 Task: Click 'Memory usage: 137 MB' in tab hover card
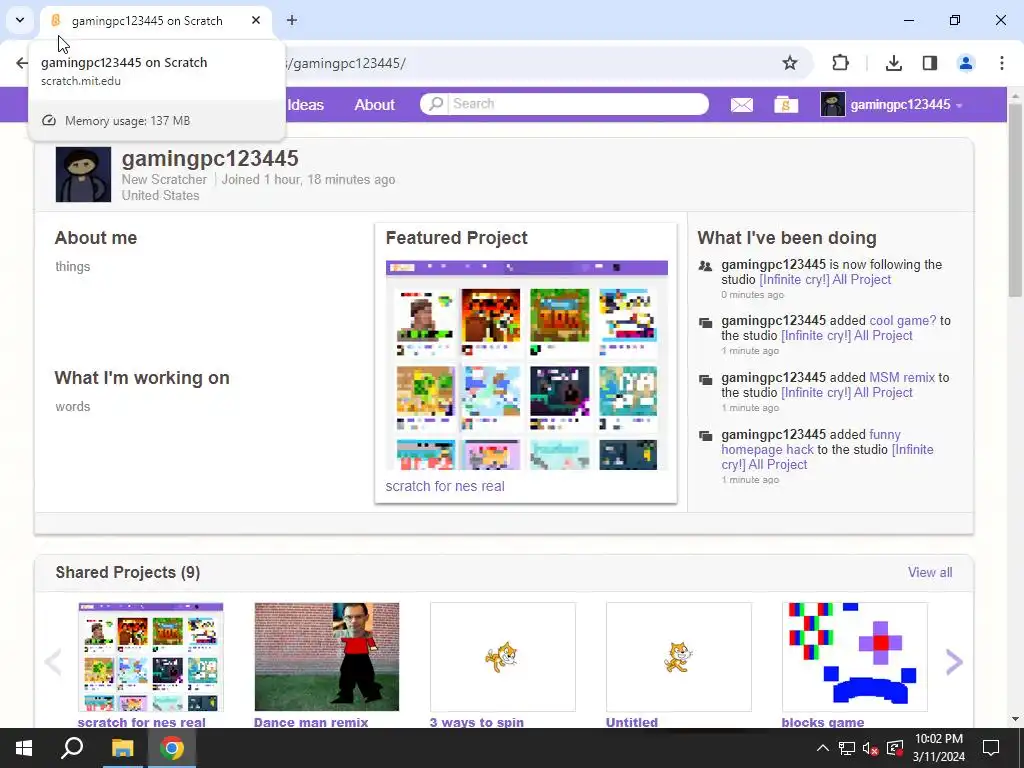coord(127,121)
